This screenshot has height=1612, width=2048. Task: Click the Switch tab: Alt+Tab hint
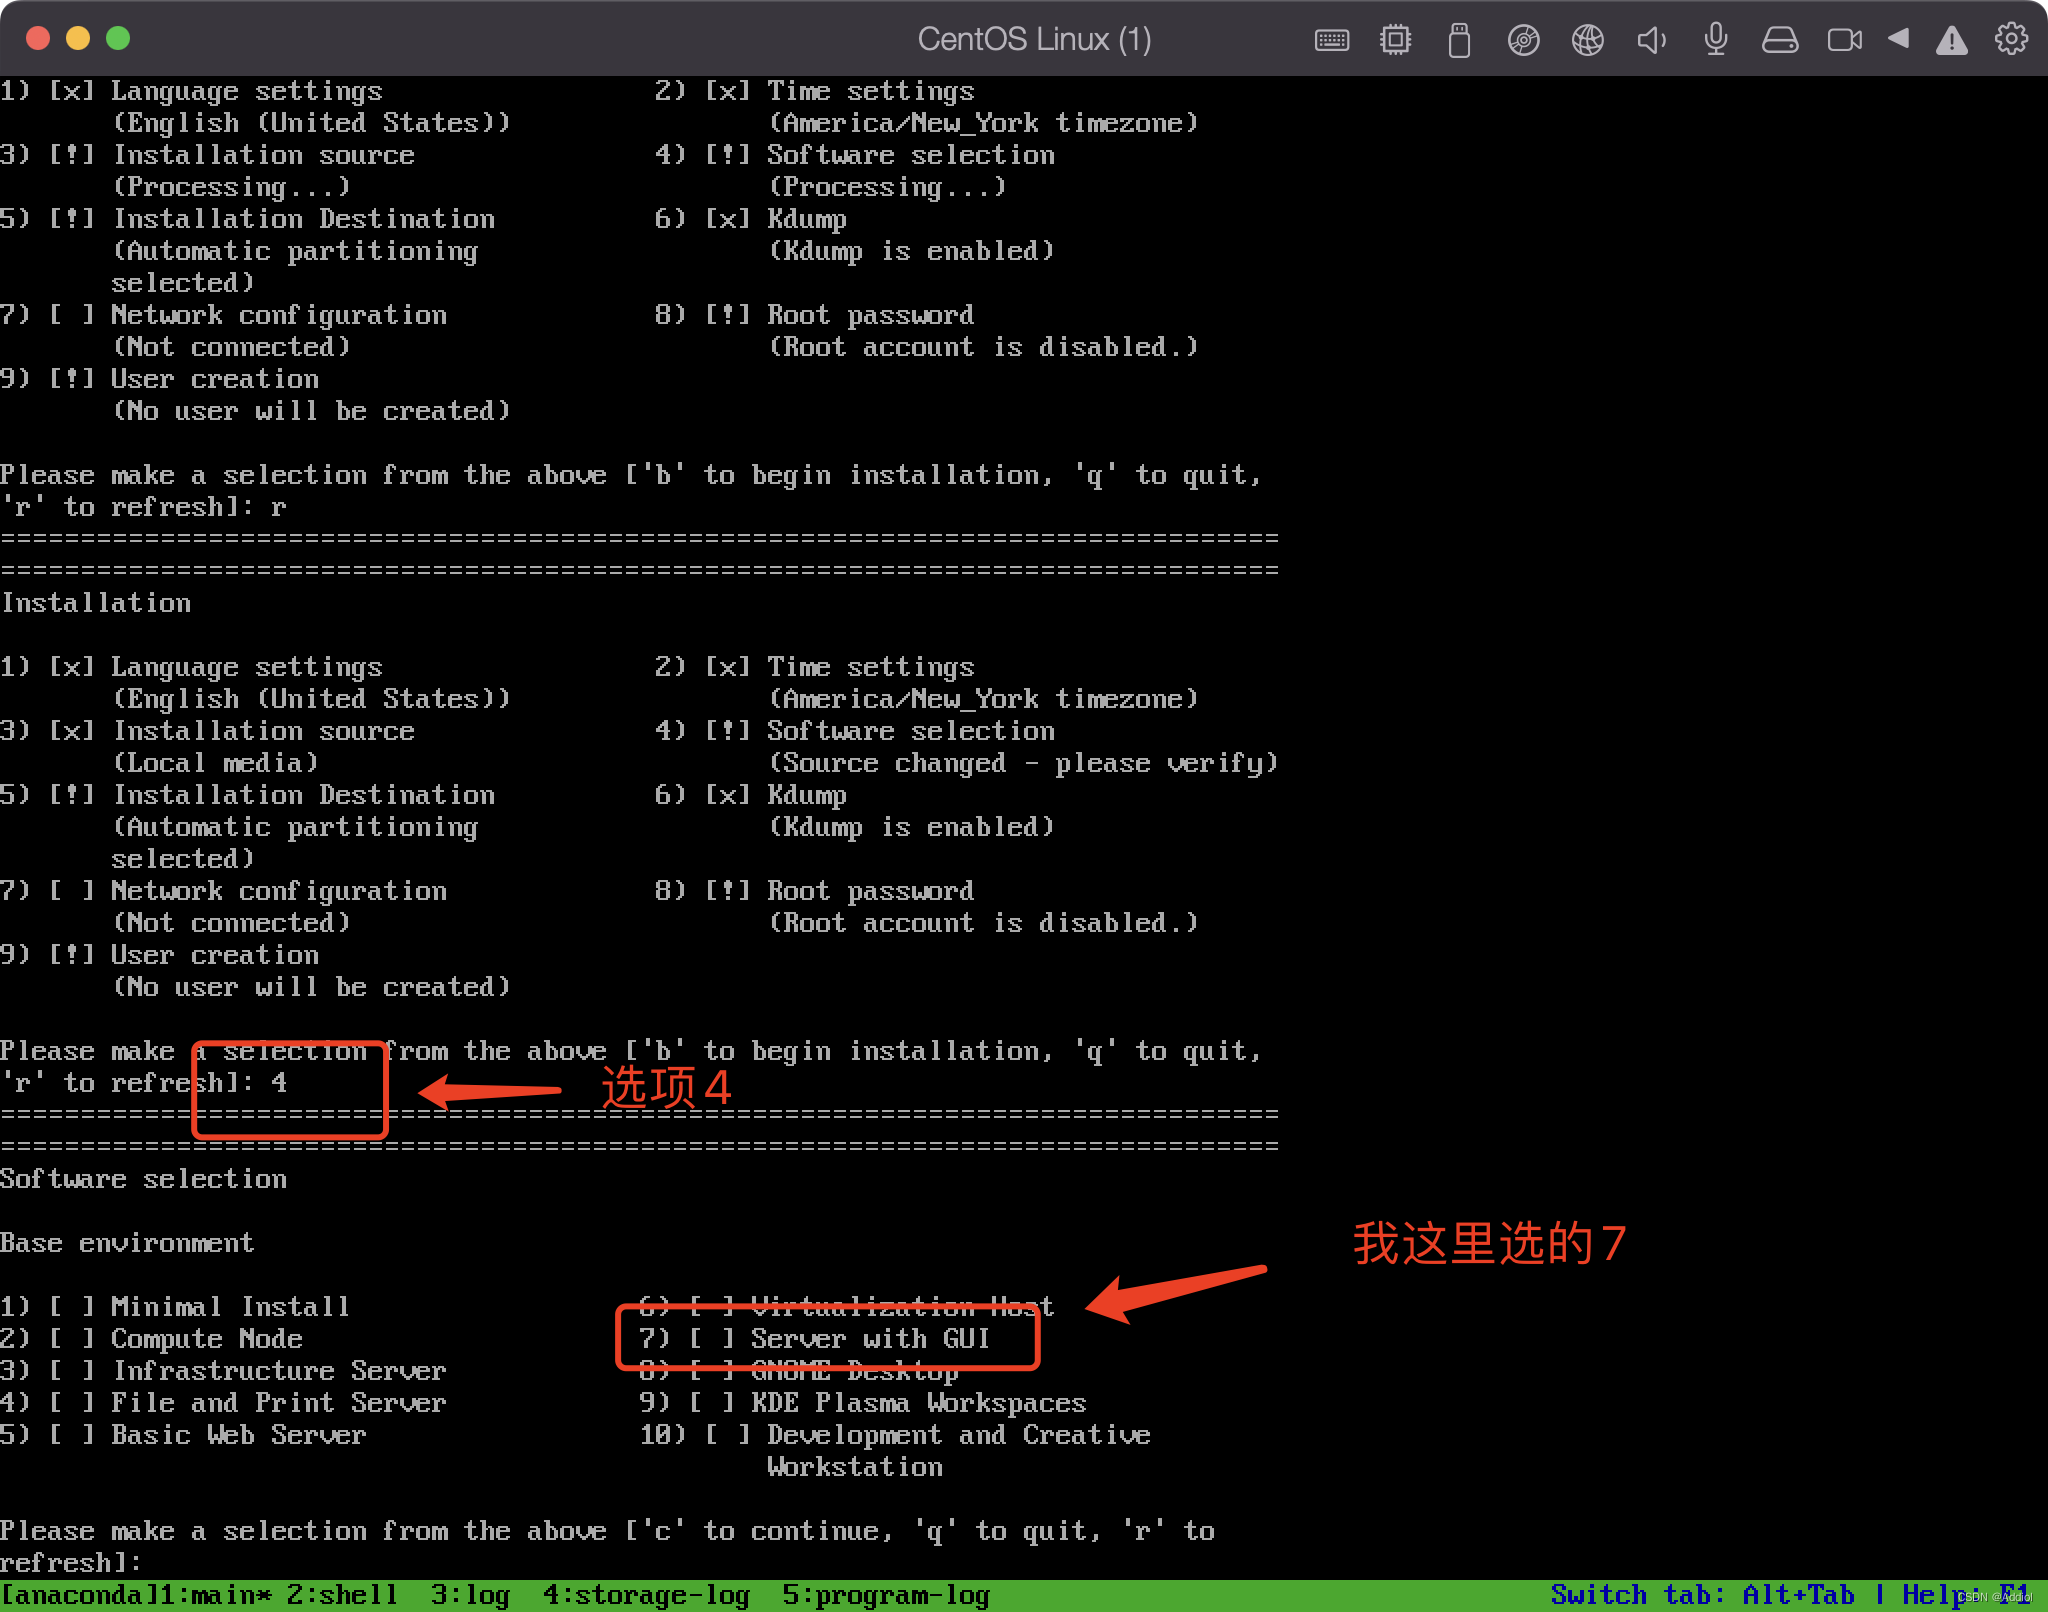[1702, 1594]
